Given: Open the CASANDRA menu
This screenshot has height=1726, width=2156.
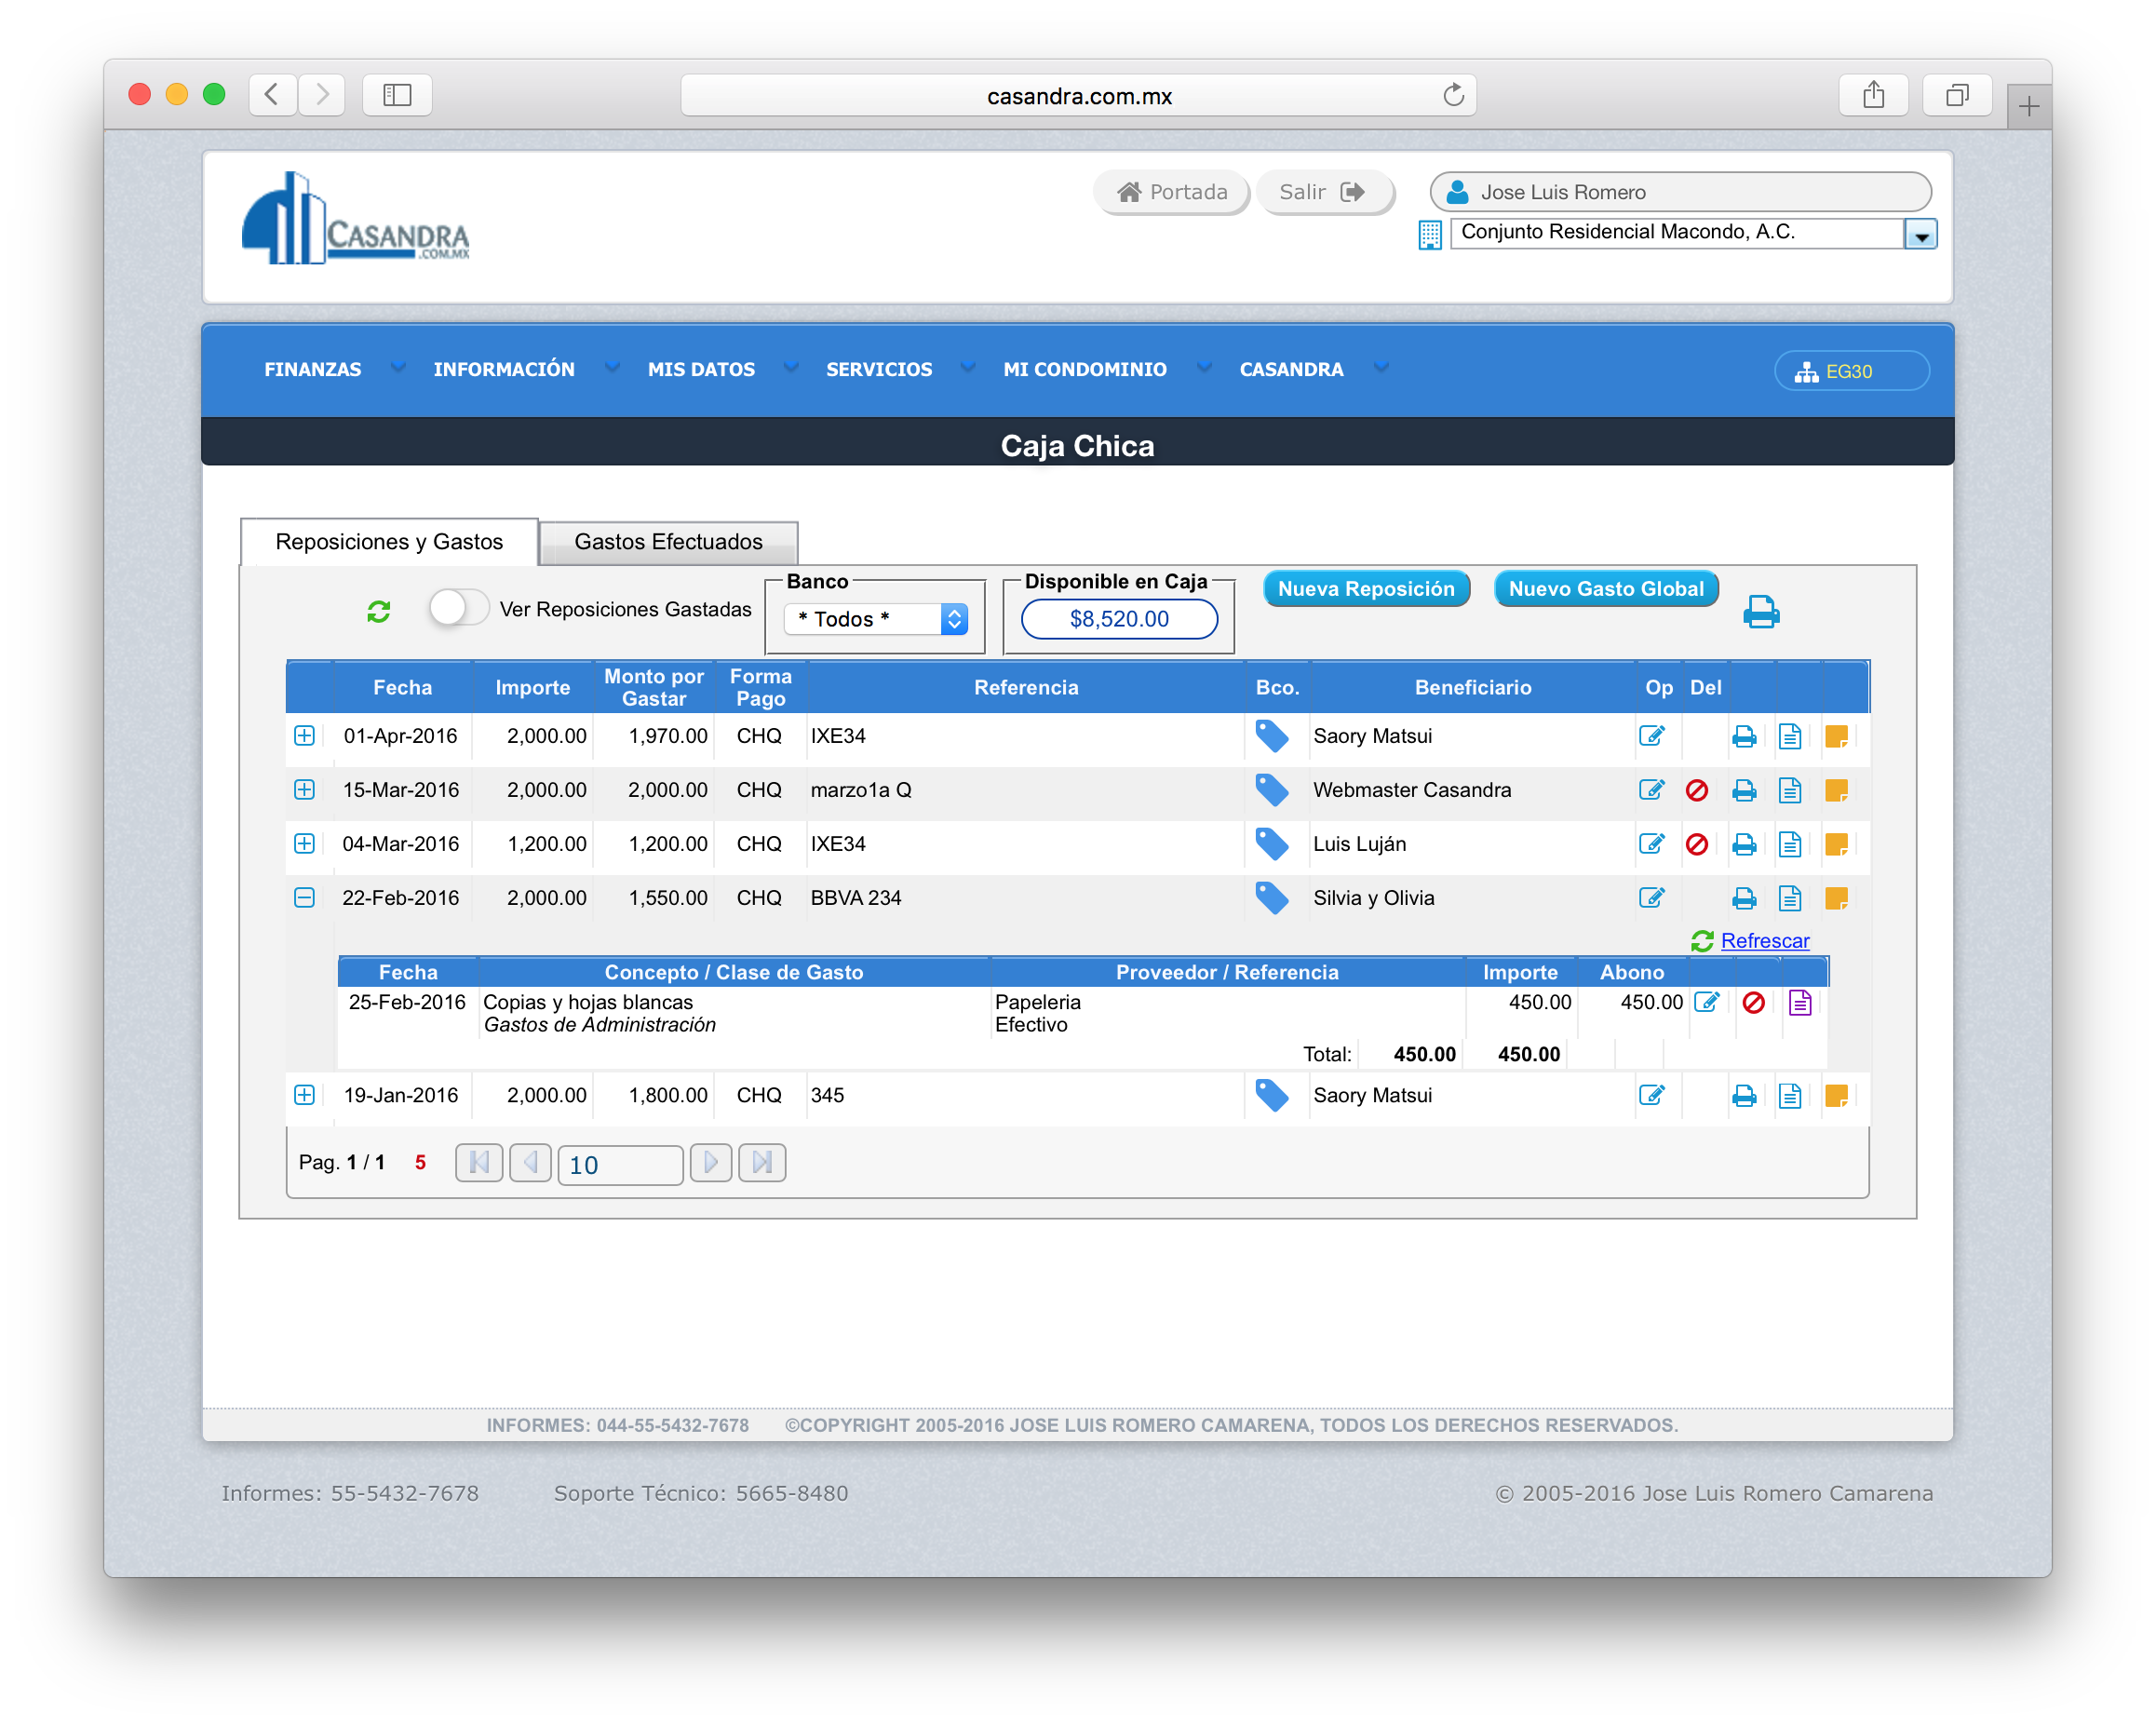Looking at the screenshot, I should point(1291,369).
